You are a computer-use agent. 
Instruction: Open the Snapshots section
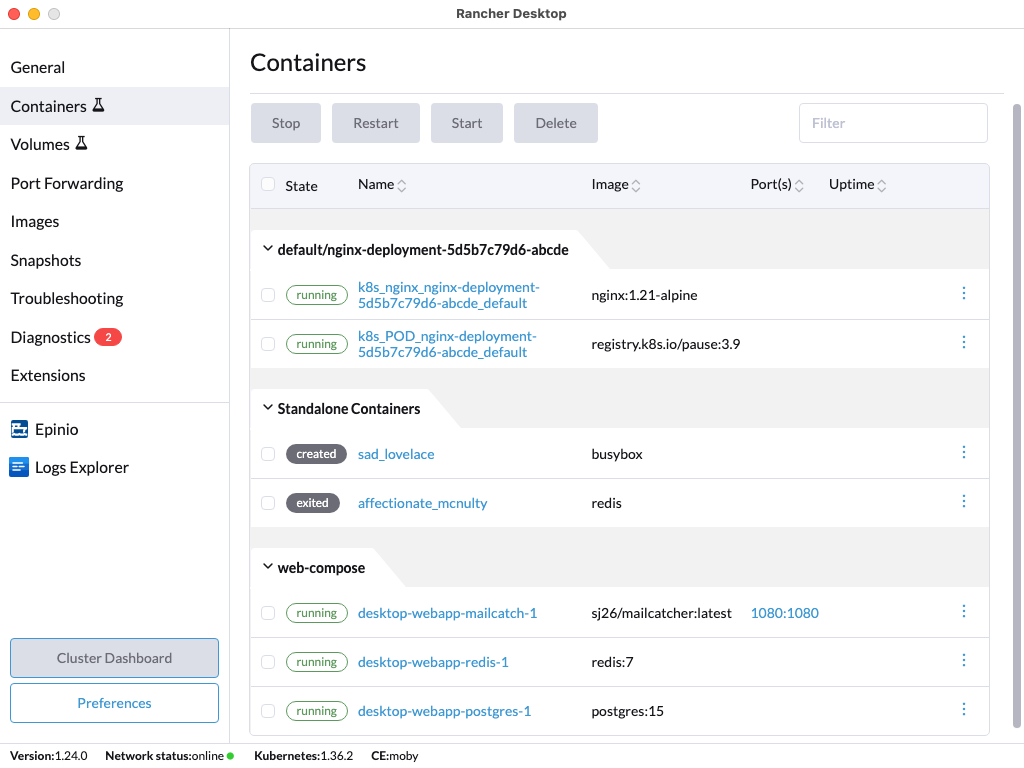(x=114, y=261)
